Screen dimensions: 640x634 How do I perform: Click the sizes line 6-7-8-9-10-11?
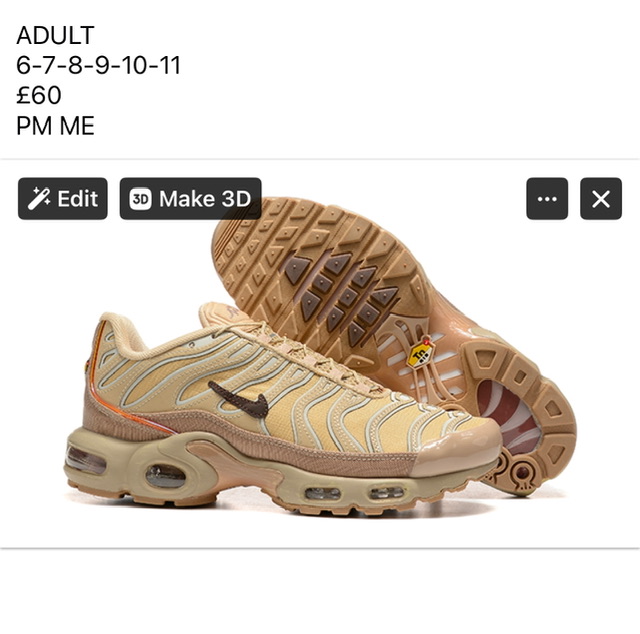coord(98,65)
